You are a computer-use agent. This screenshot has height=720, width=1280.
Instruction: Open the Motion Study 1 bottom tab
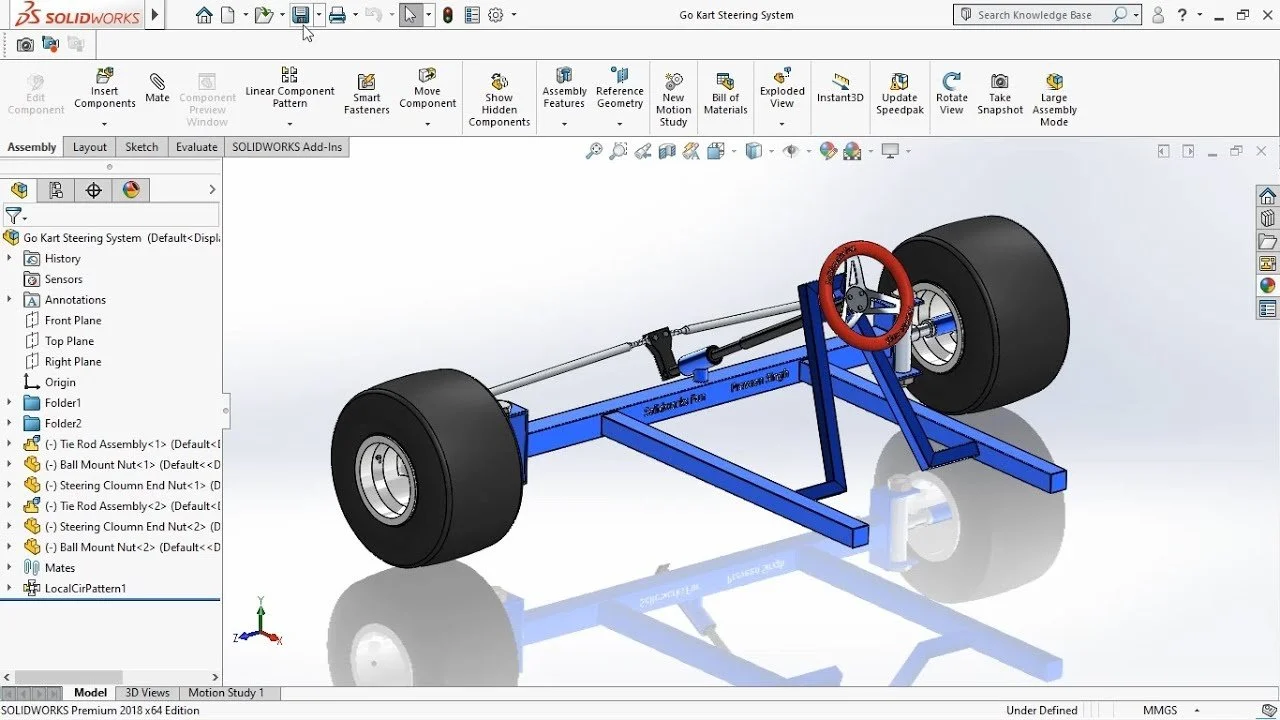[226, 693]
